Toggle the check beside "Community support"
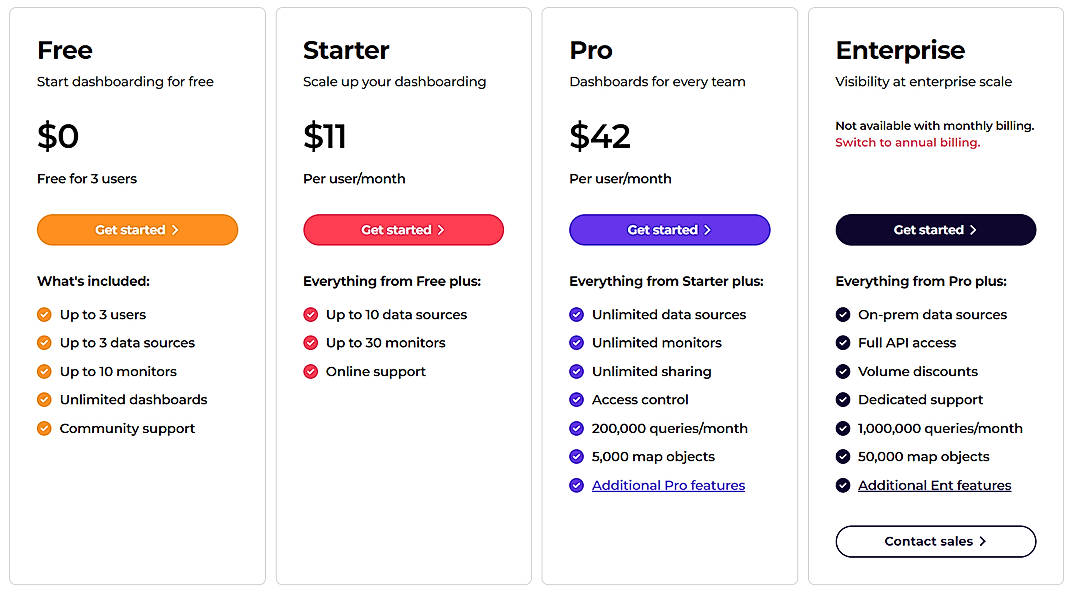The height and width of the screenshot is (593, 1070). point(44,428)
